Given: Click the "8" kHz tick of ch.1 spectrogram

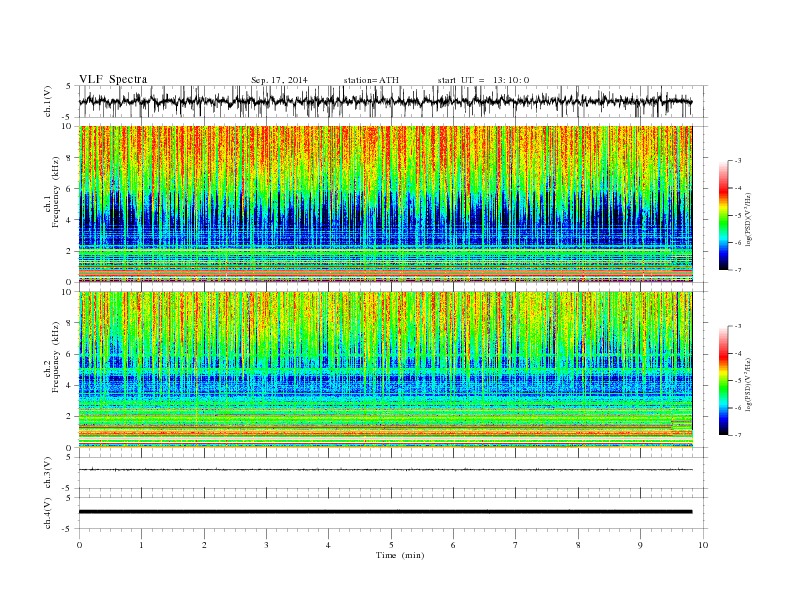Looking at the screenshot, I should [x=70, y=158].
